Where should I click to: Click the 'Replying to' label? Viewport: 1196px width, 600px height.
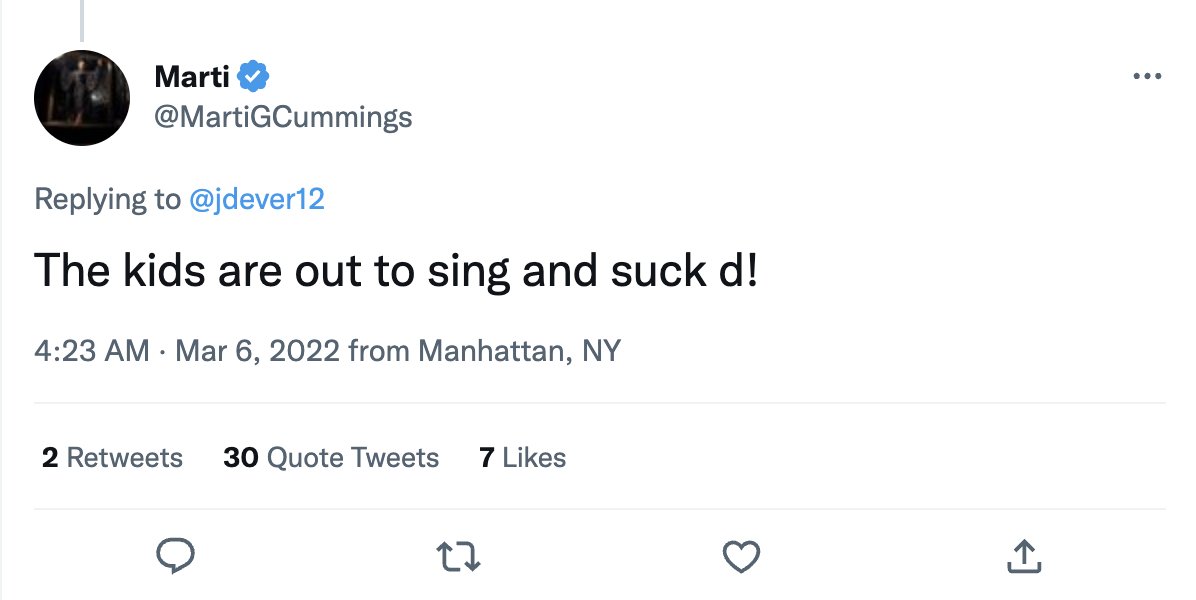pos(108,199)
